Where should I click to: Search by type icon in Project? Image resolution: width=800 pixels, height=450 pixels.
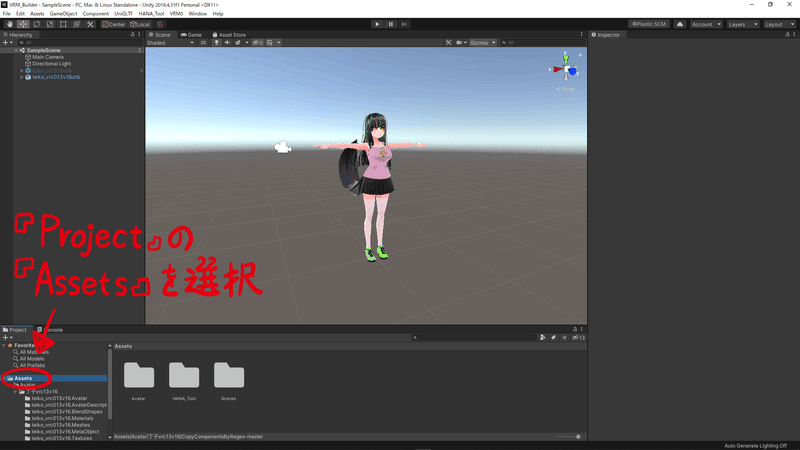tap(543, 338)
